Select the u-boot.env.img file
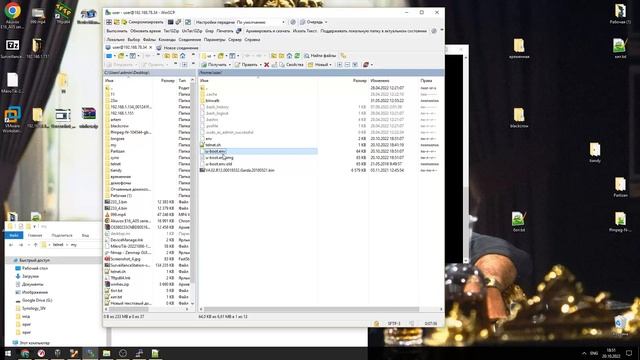This screenshot has height=360, width=640. tap(217, 158)
